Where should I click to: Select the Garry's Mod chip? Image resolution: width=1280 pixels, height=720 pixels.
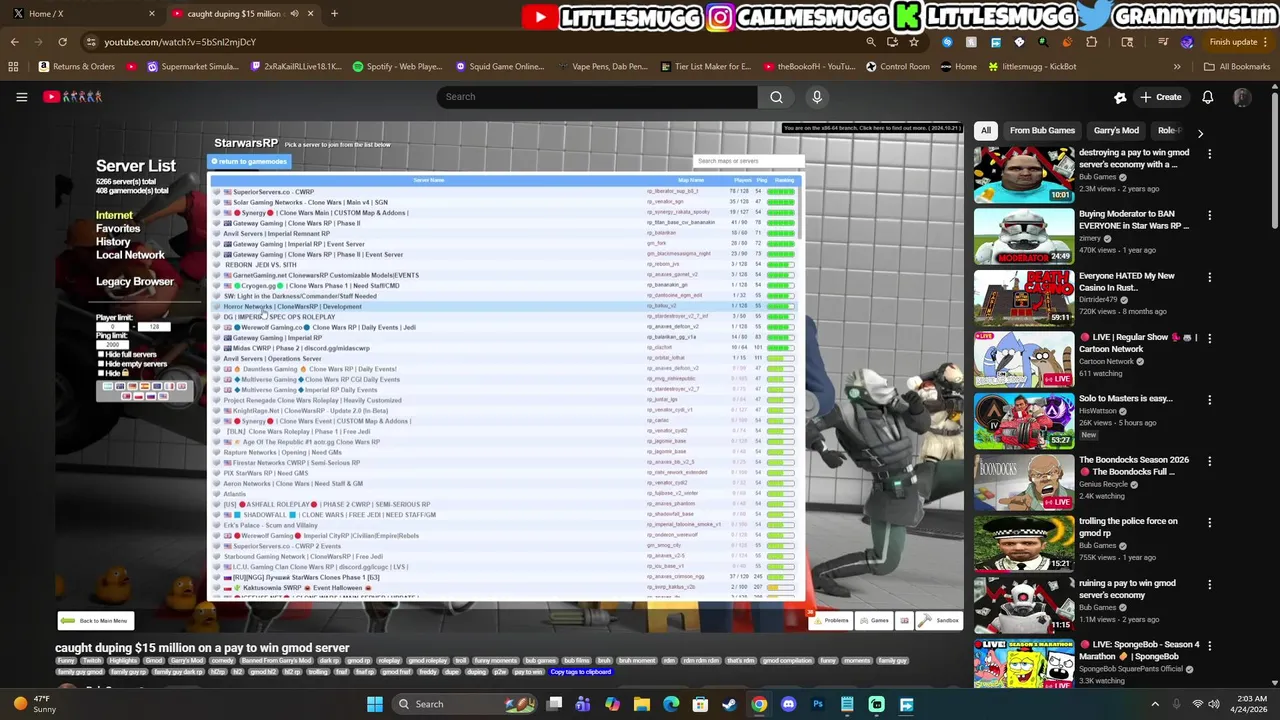click(x=1116, y=130)
